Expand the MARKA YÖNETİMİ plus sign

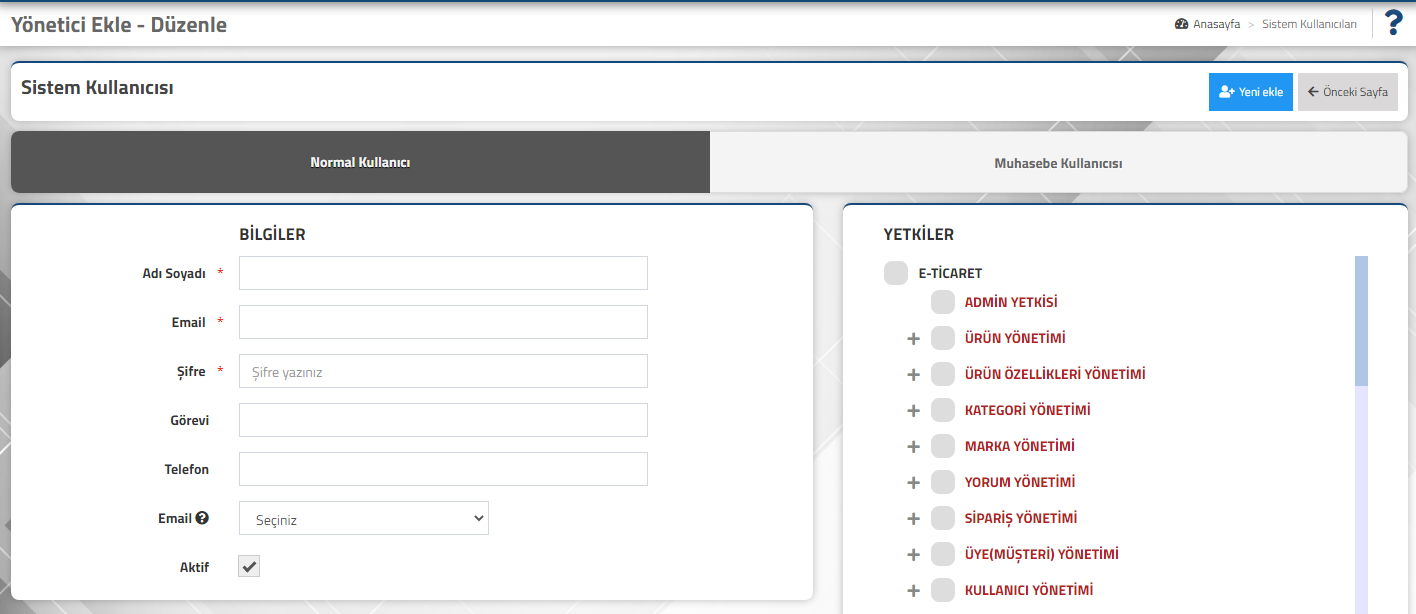913,447
